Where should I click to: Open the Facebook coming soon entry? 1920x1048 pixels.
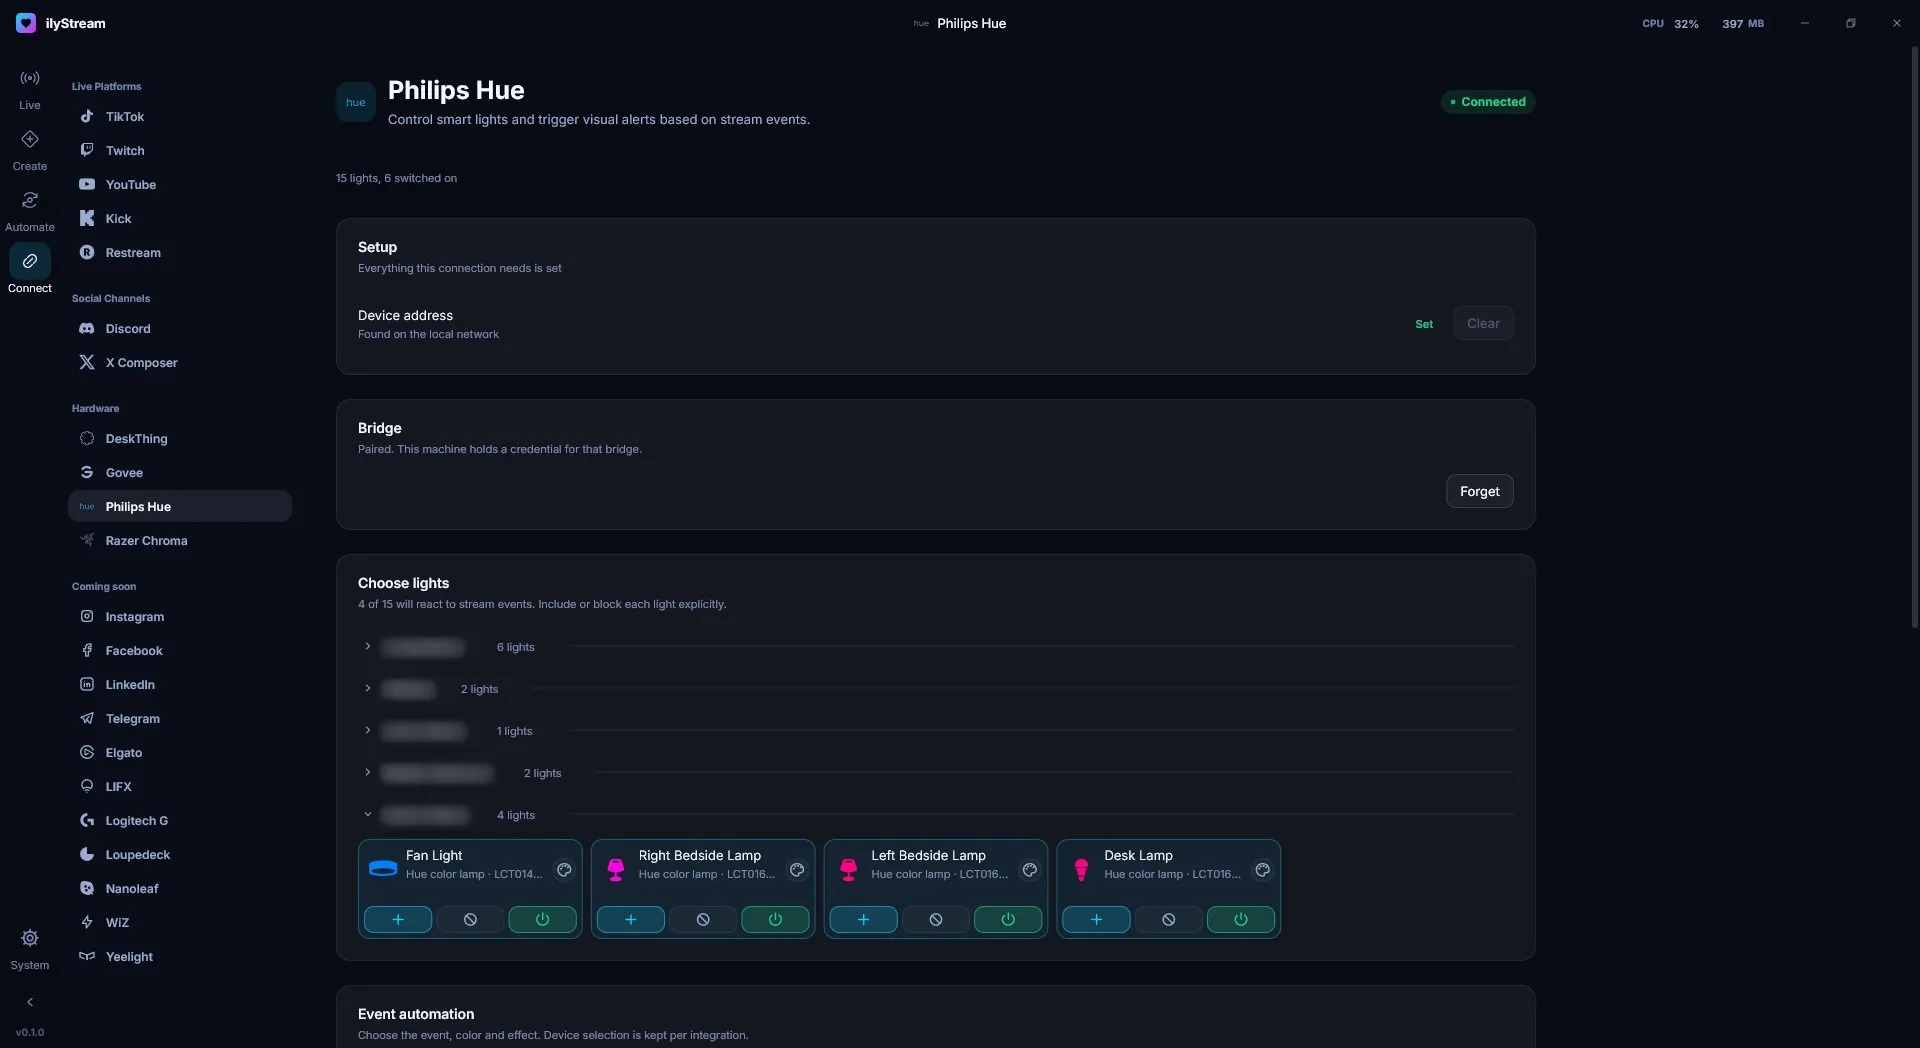pyautogui.click(x=180, y=651)
